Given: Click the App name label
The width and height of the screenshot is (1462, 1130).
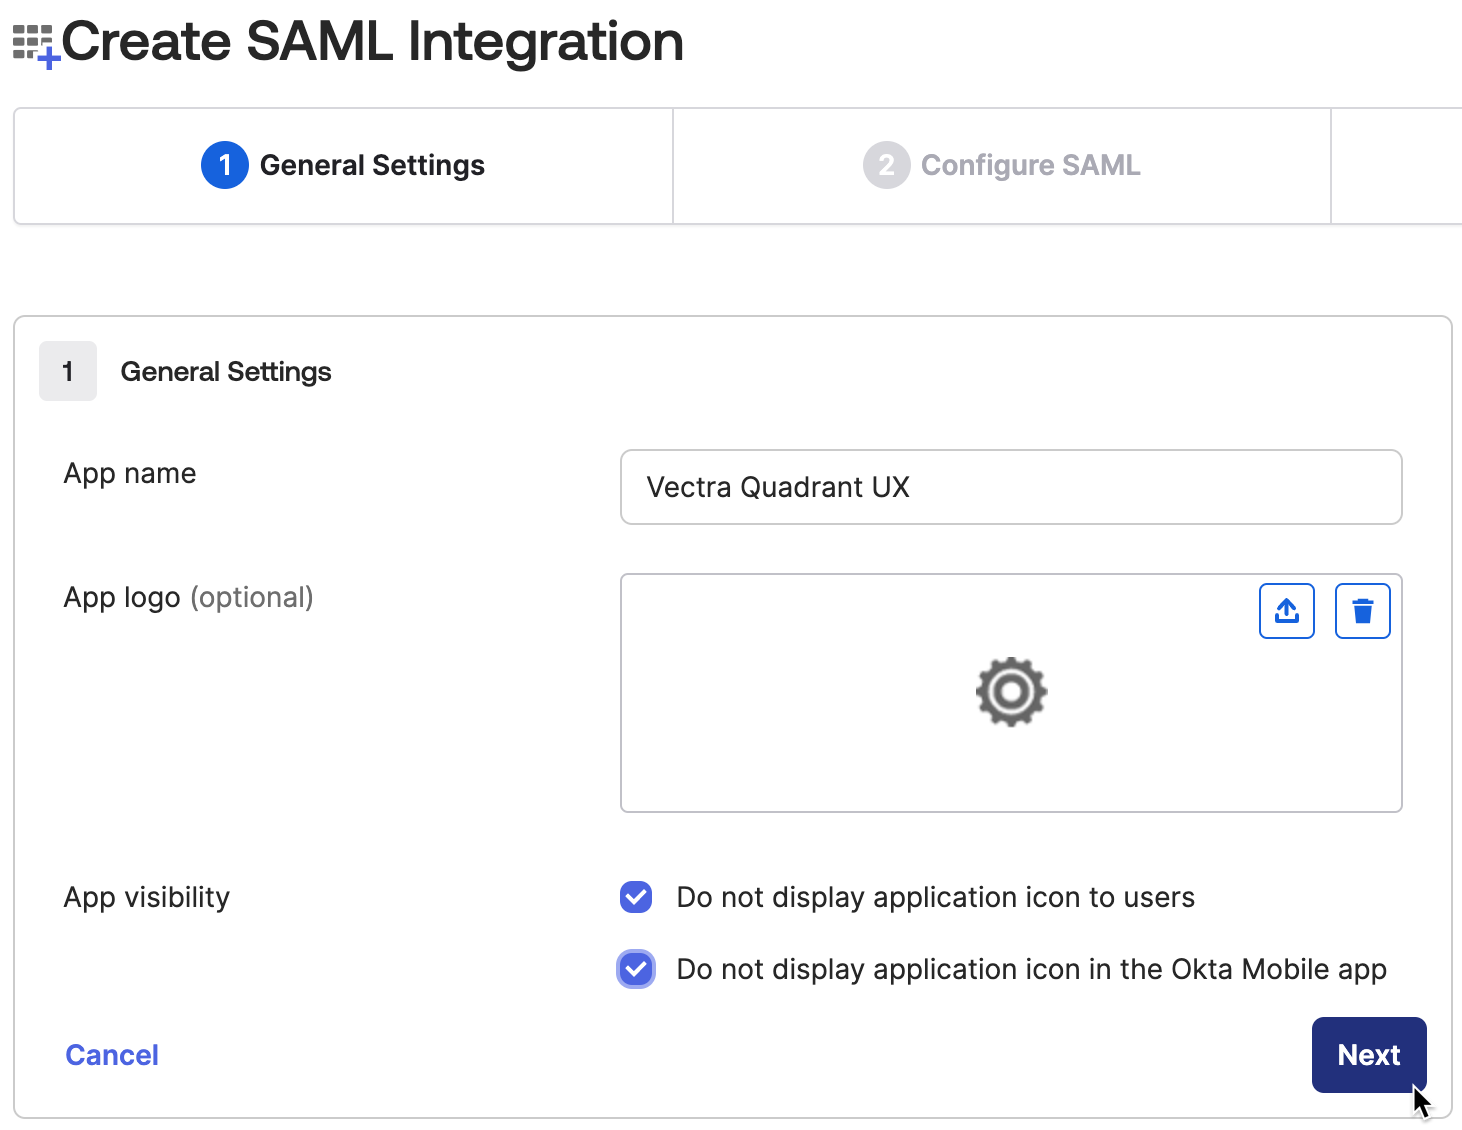Looking at the screenshot, I should pyautogui.click(x=130, y=473).
